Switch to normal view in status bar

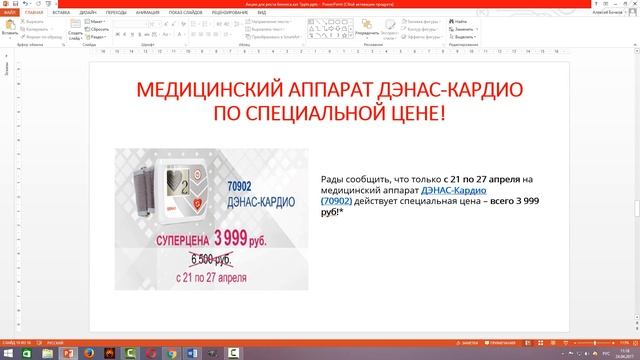528,343
